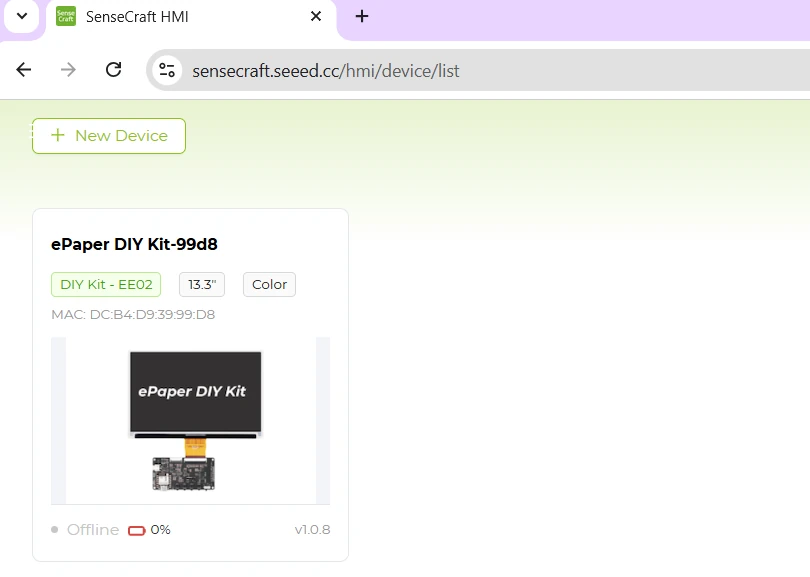View site information in address bar
The width and height of the screenshot is (810, 577).
click(x=167, y=70)
